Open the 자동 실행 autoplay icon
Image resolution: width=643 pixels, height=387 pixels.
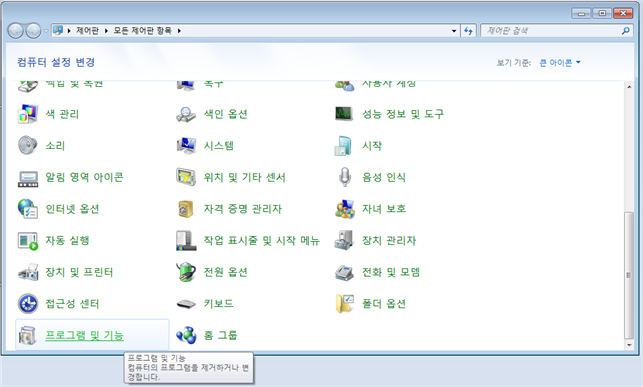tap(28, 241)
